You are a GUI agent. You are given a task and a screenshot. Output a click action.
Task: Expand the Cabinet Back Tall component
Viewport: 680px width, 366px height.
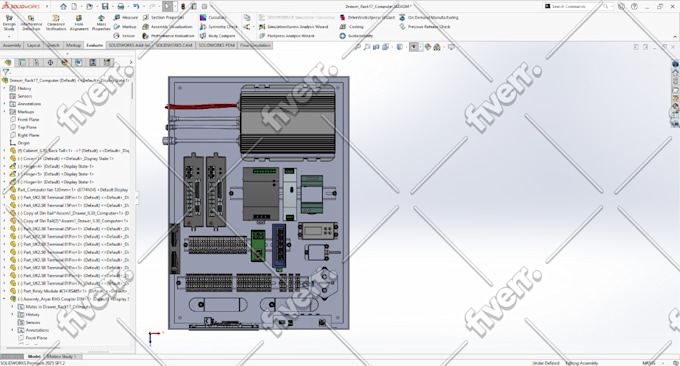pyautogui.click(x=5, y=150)
